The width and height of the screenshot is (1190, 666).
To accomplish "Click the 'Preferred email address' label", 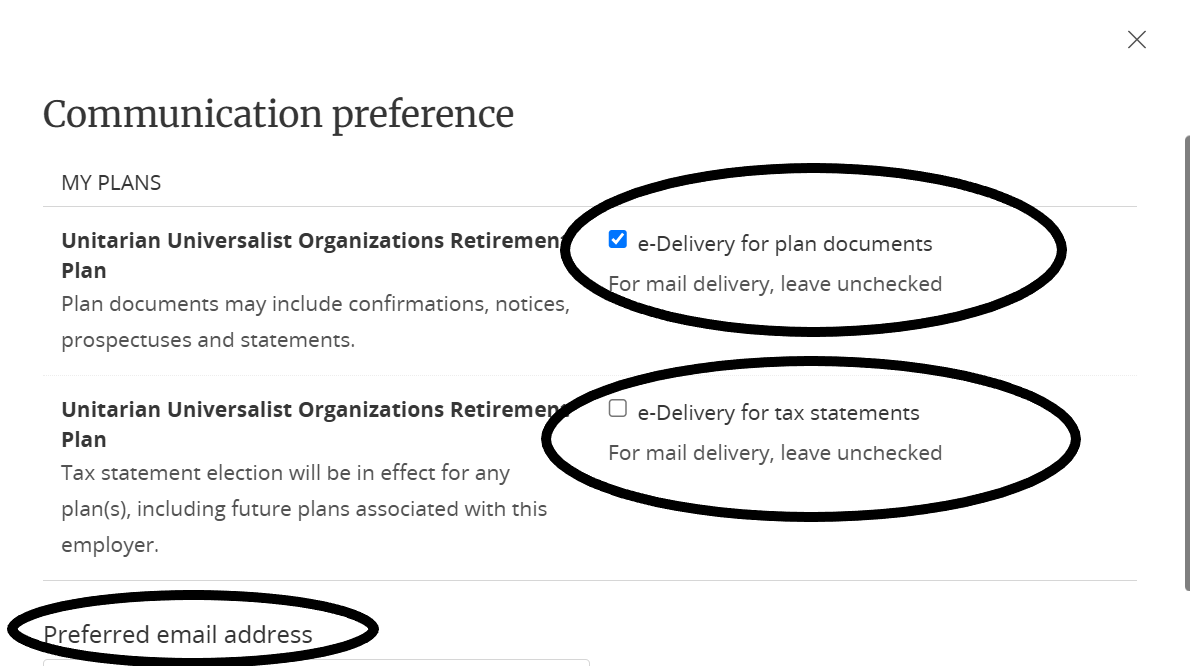I will (178, 634).
